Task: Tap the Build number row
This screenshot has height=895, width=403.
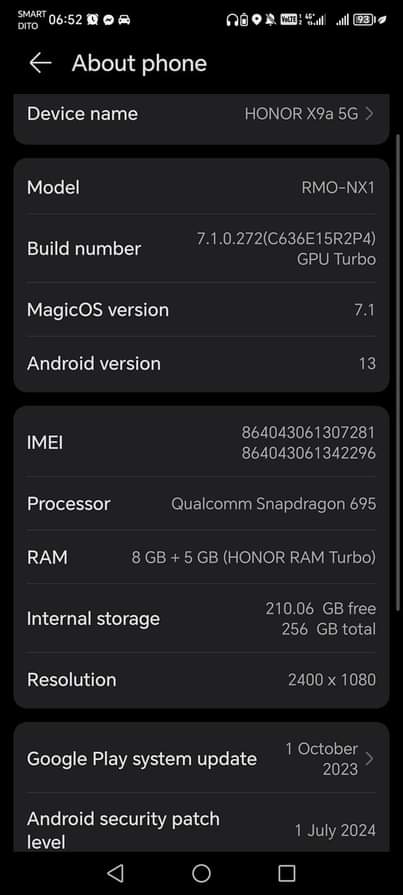Action: tap(202, 249)
